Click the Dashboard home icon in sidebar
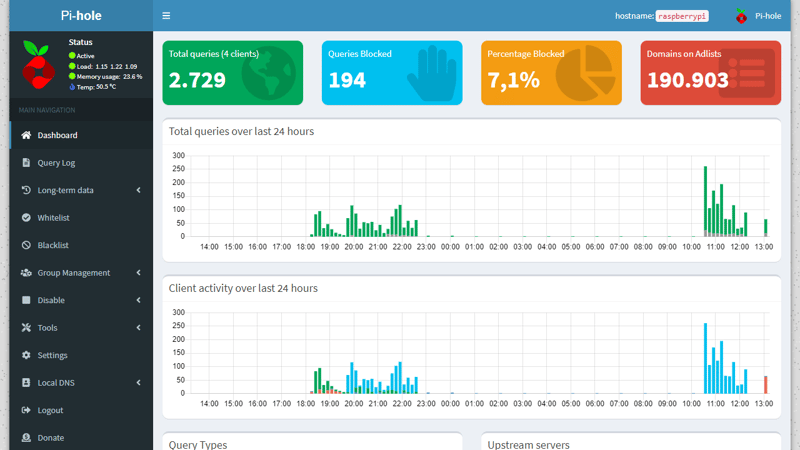The width and height of the screenshot is (800, 450). 26,135
